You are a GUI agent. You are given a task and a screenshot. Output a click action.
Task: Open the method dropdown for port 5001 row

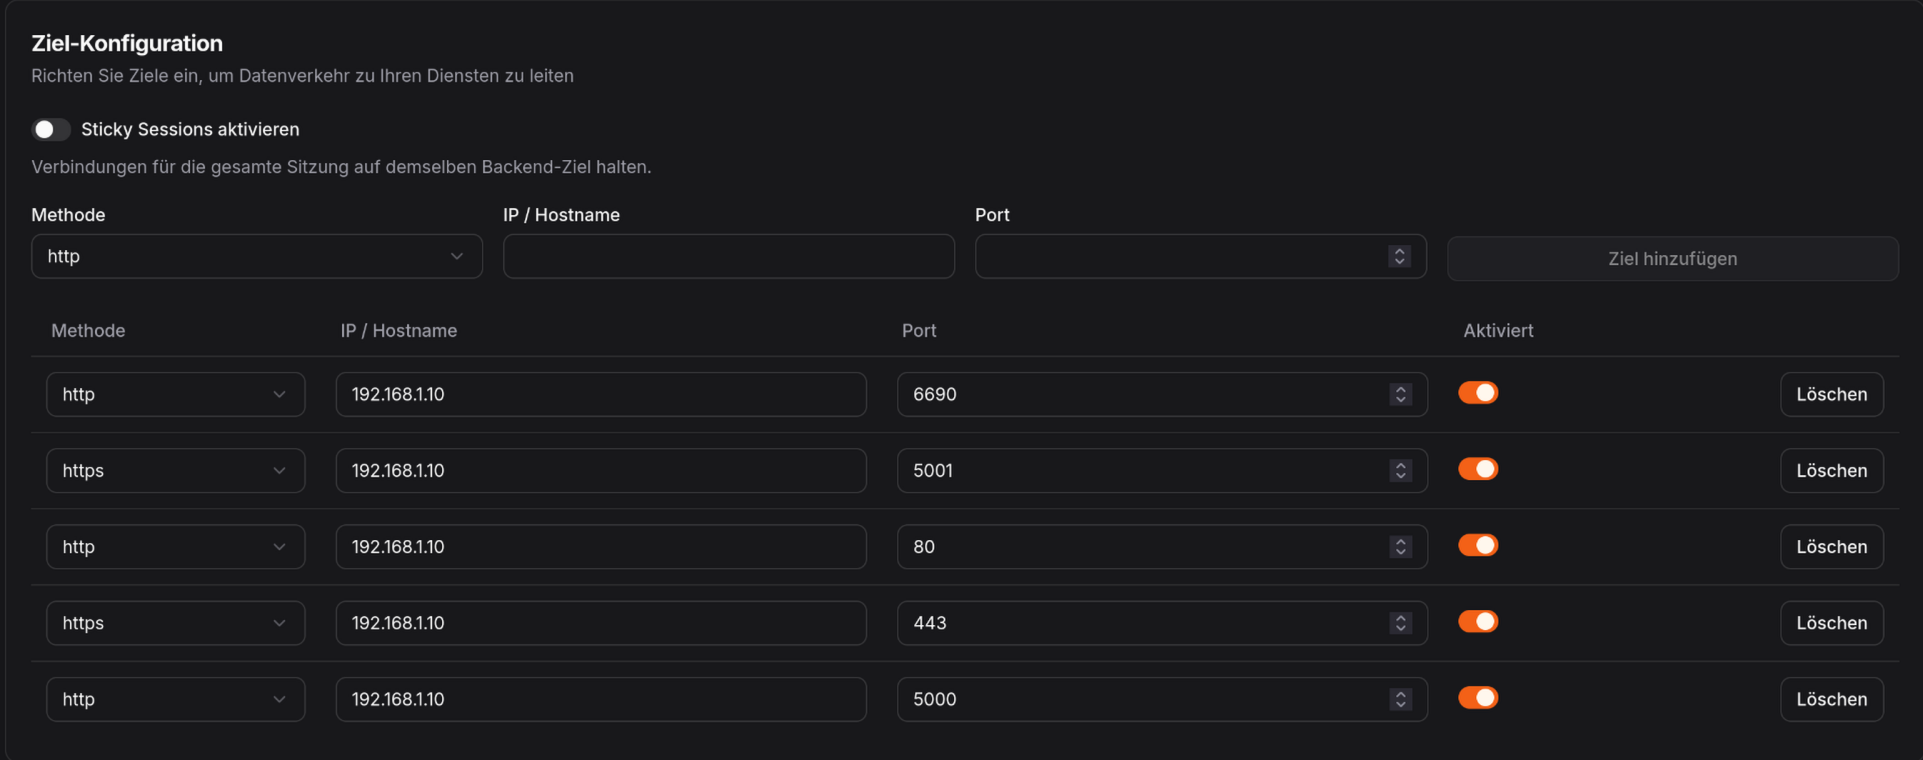tap(176, 470)
